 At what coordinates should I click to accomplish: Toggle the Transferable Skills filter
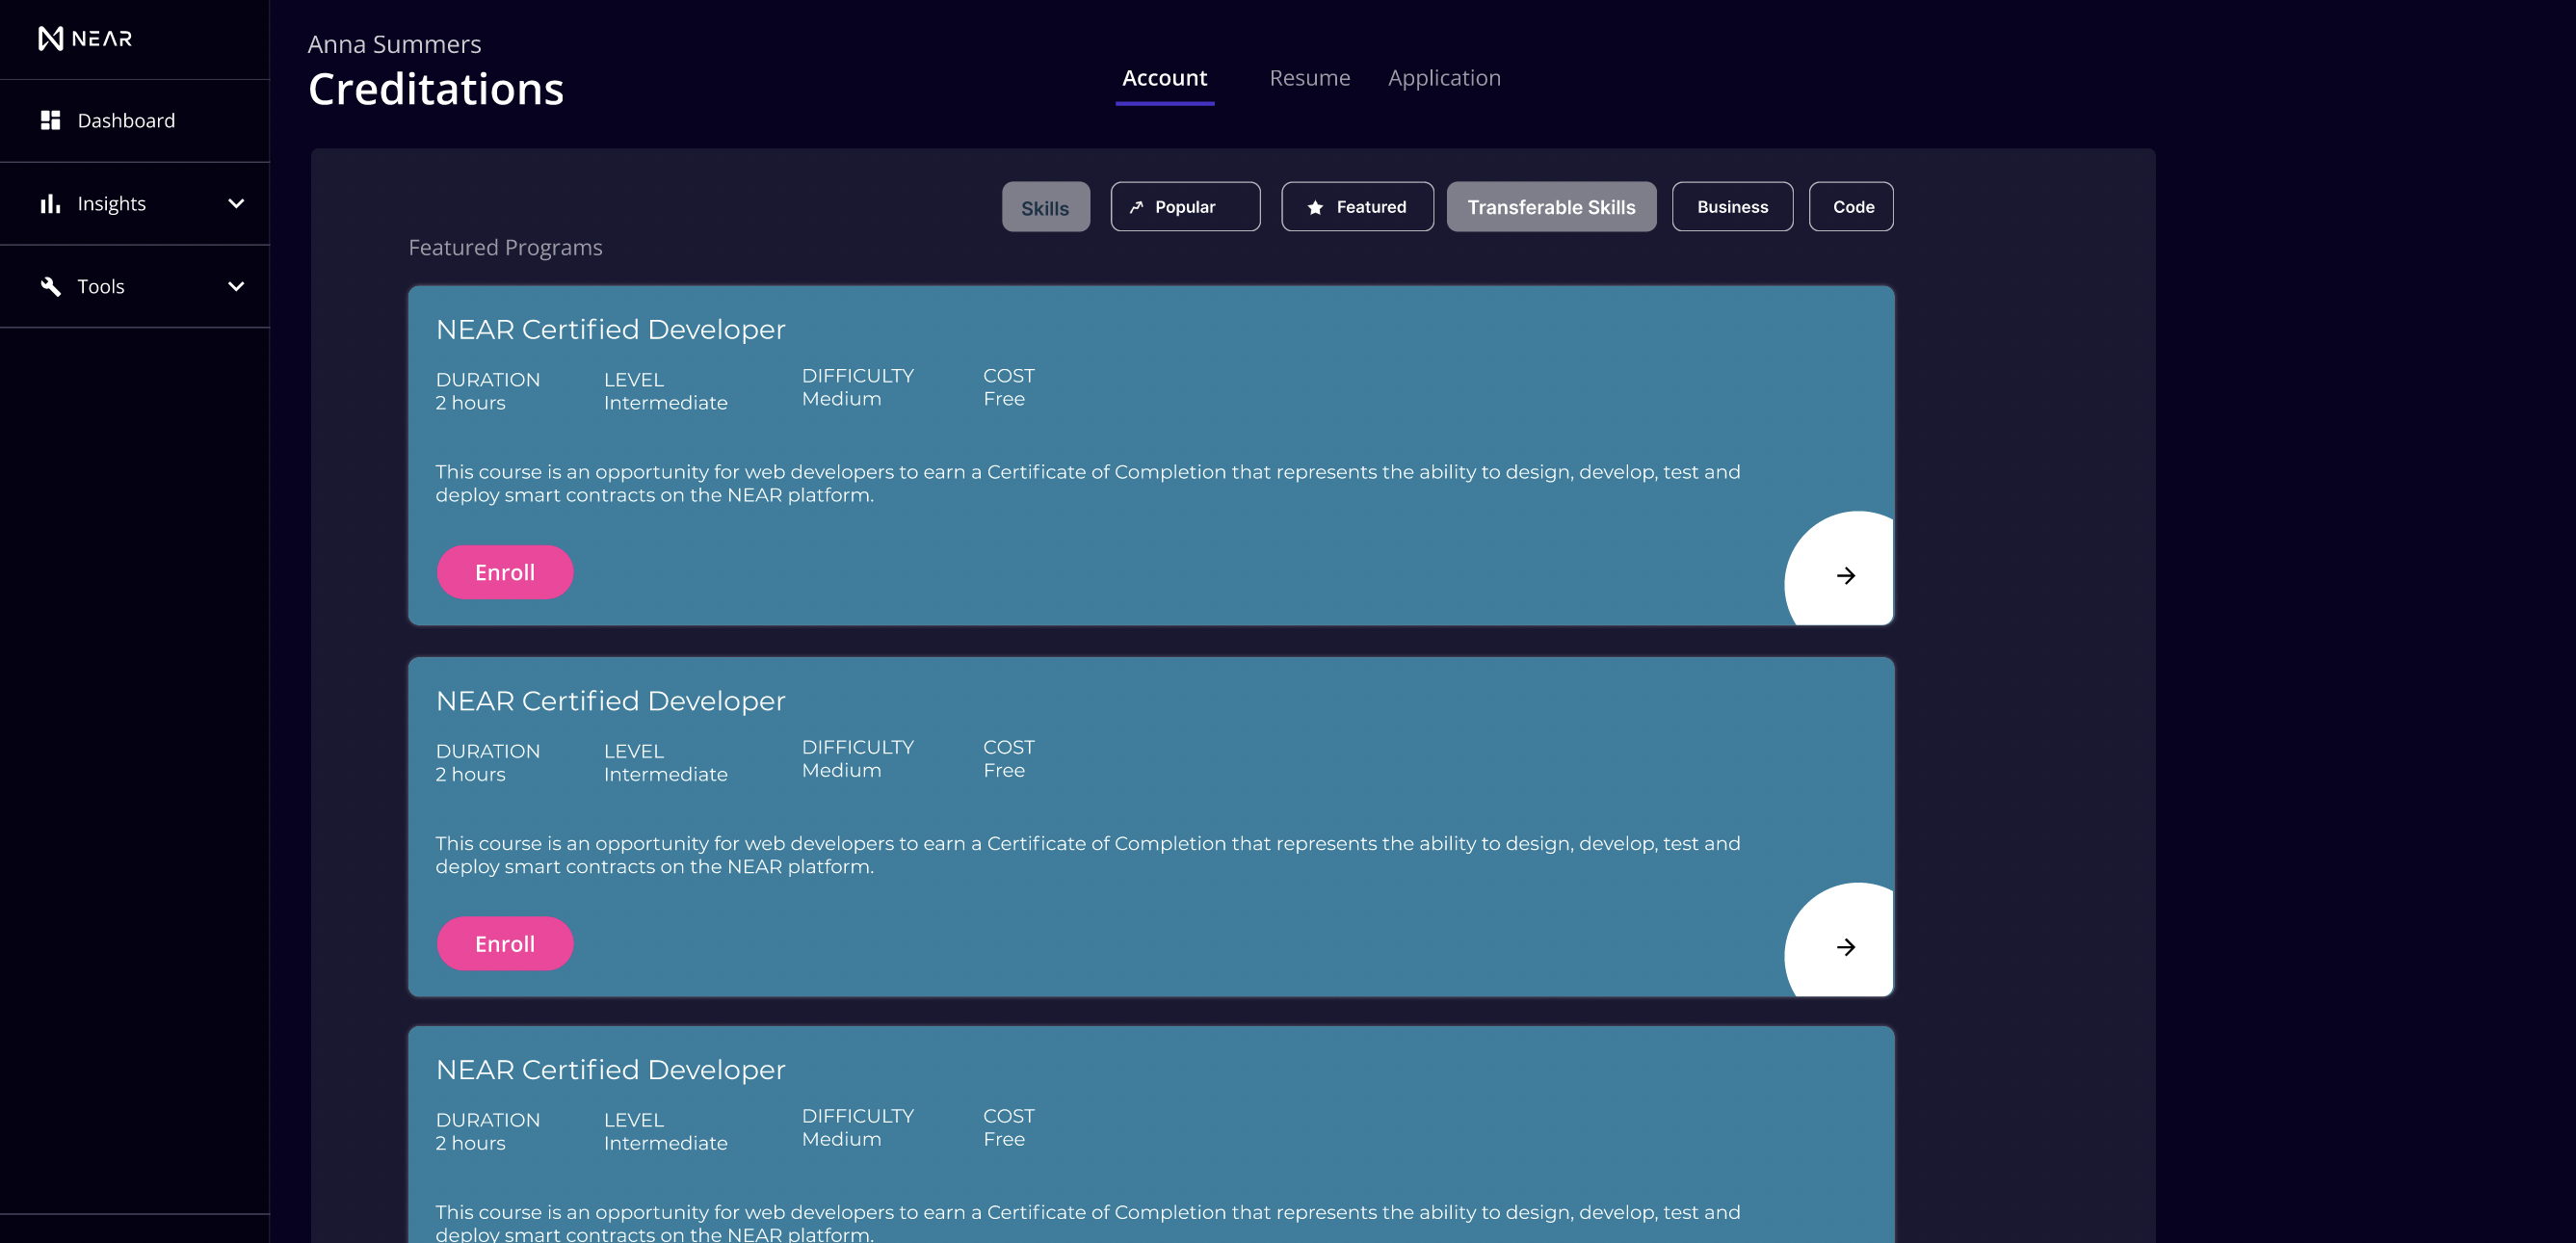(x=1551, y=206)
